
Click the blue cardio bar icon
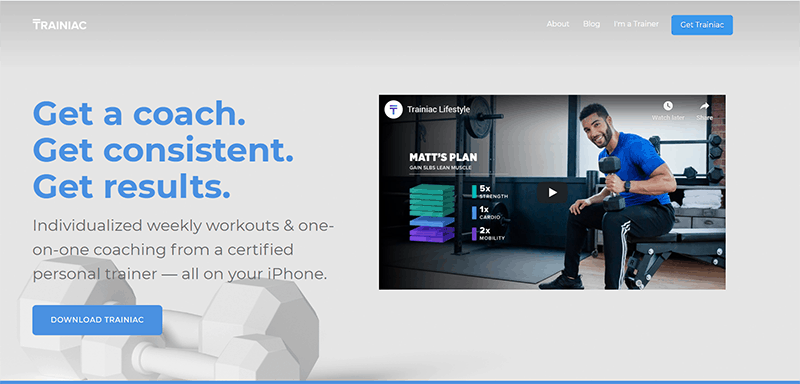pos(474,213)
